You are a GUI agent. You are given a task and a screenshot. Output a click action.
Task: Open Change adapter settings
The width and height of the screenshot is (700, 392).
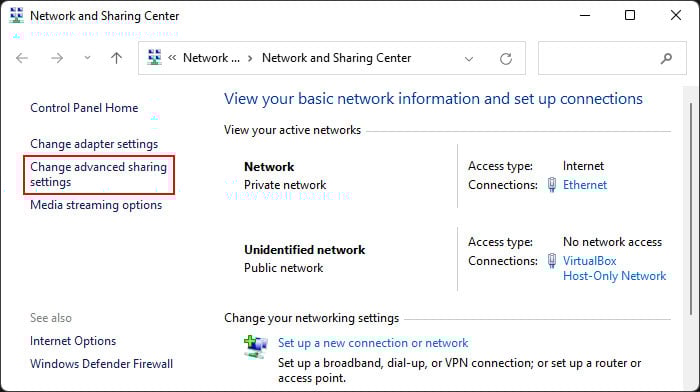click(x=94, y=144)
